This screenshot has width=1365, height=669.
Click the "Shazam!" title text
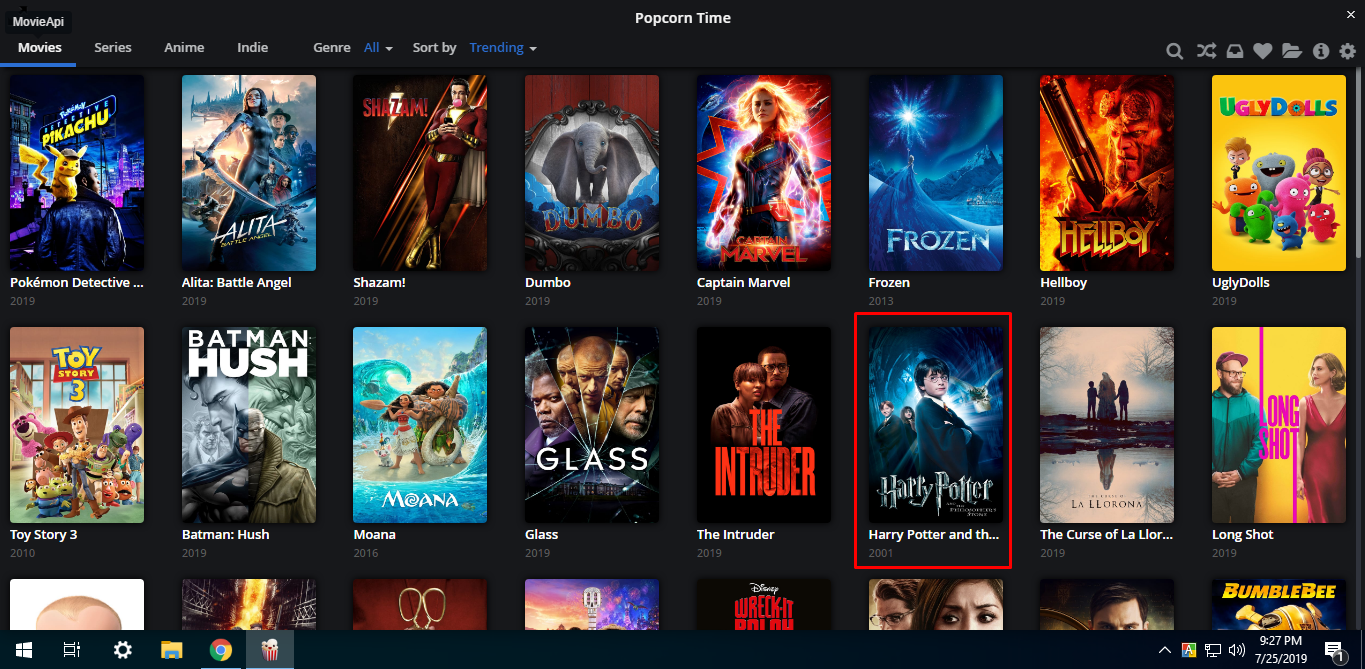[380, 283]
